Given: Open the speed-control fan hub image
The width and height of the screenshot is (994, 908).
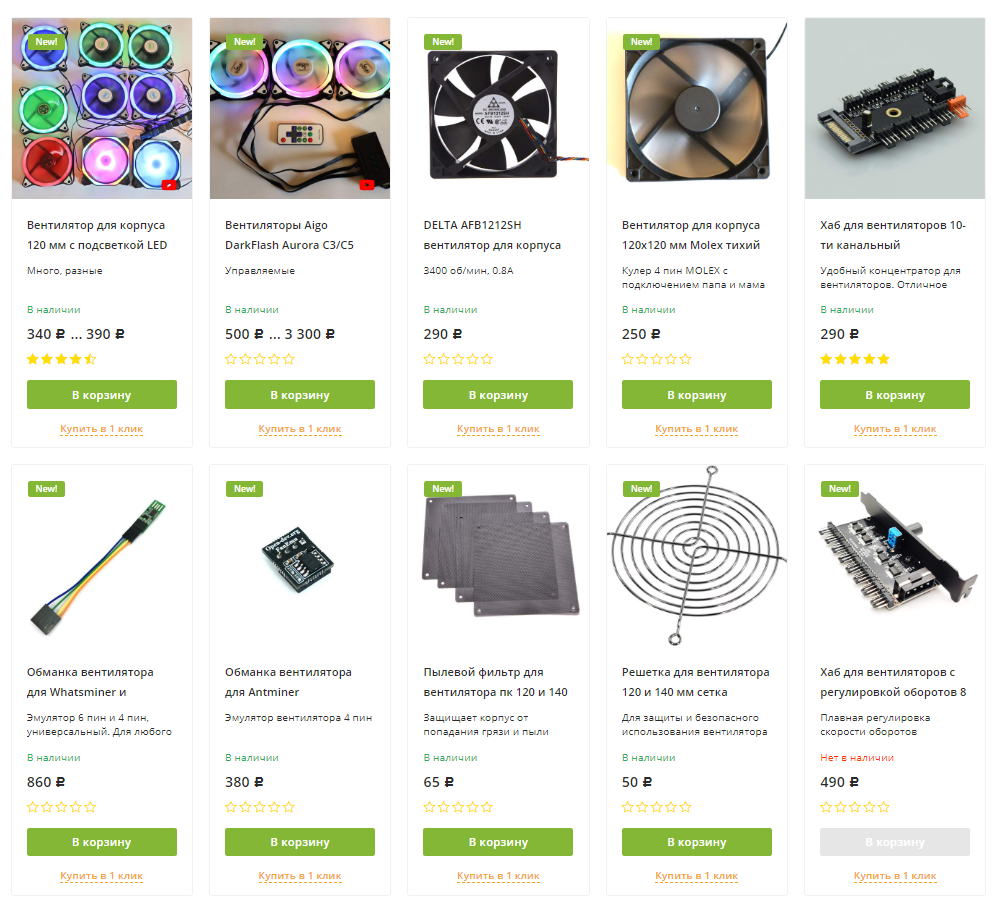Looking at the screenshot, I should click(x=894, y=555).
